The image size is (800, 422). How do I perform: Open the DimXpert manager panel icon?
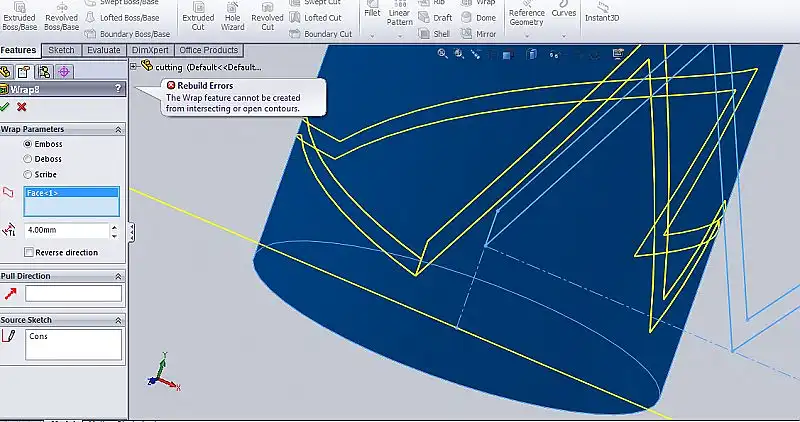click(64, 72)
